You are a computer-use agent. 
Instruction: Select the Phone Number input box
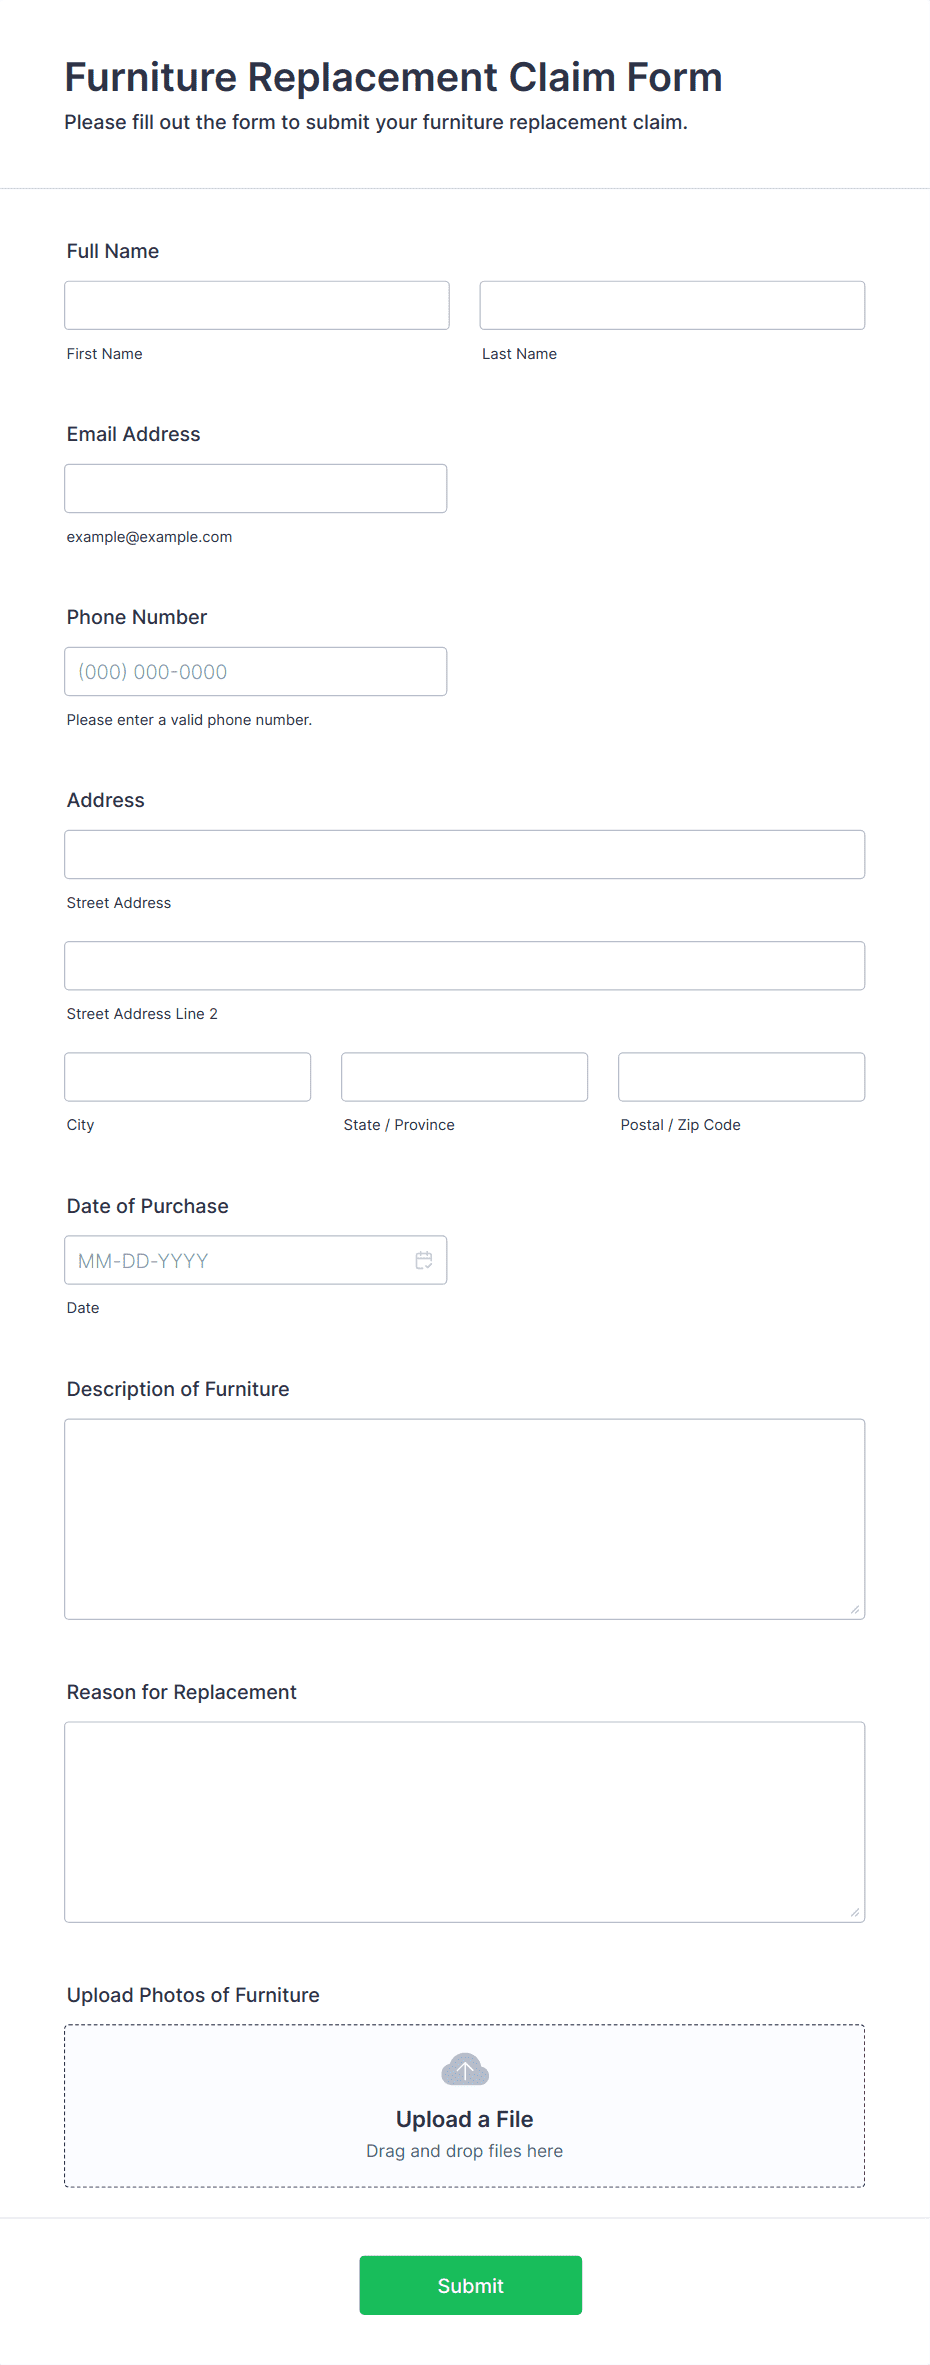click(256, 671)
